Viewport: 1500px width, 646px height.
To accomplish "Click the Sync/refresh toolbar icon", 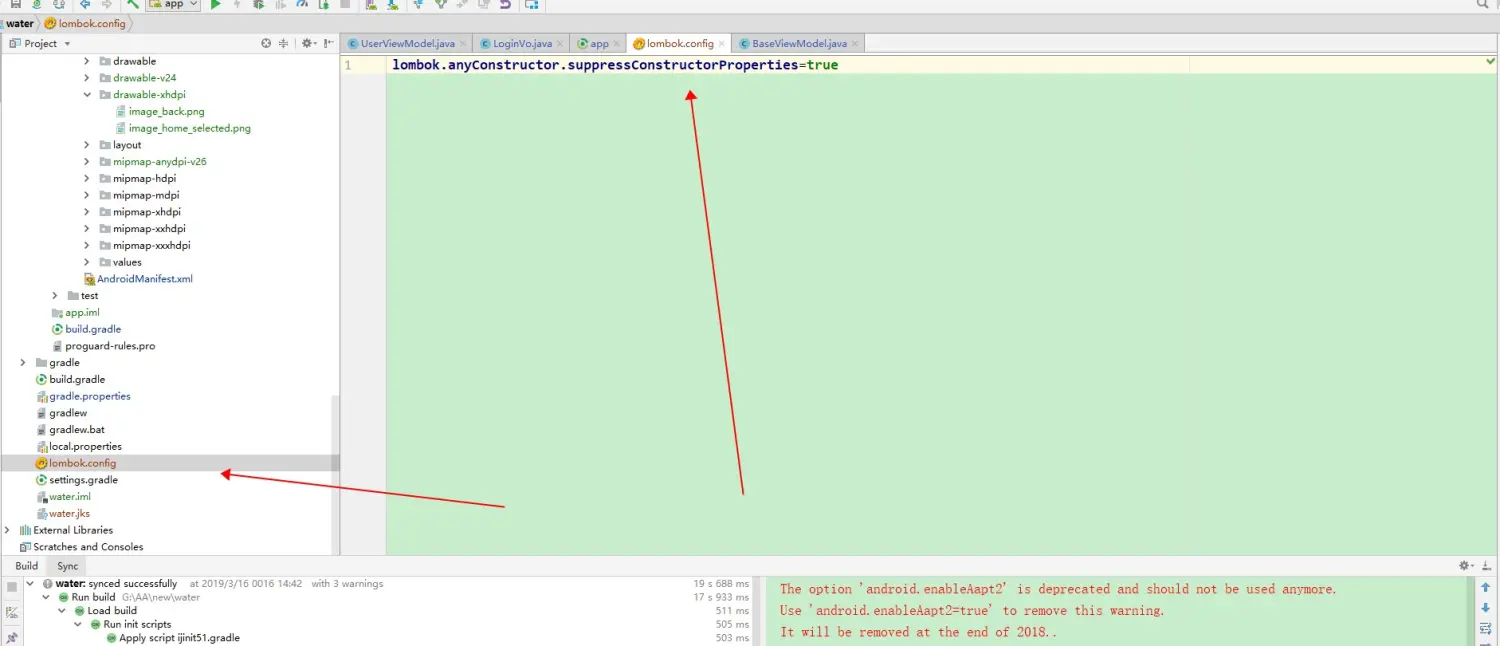I will [59, 4].
